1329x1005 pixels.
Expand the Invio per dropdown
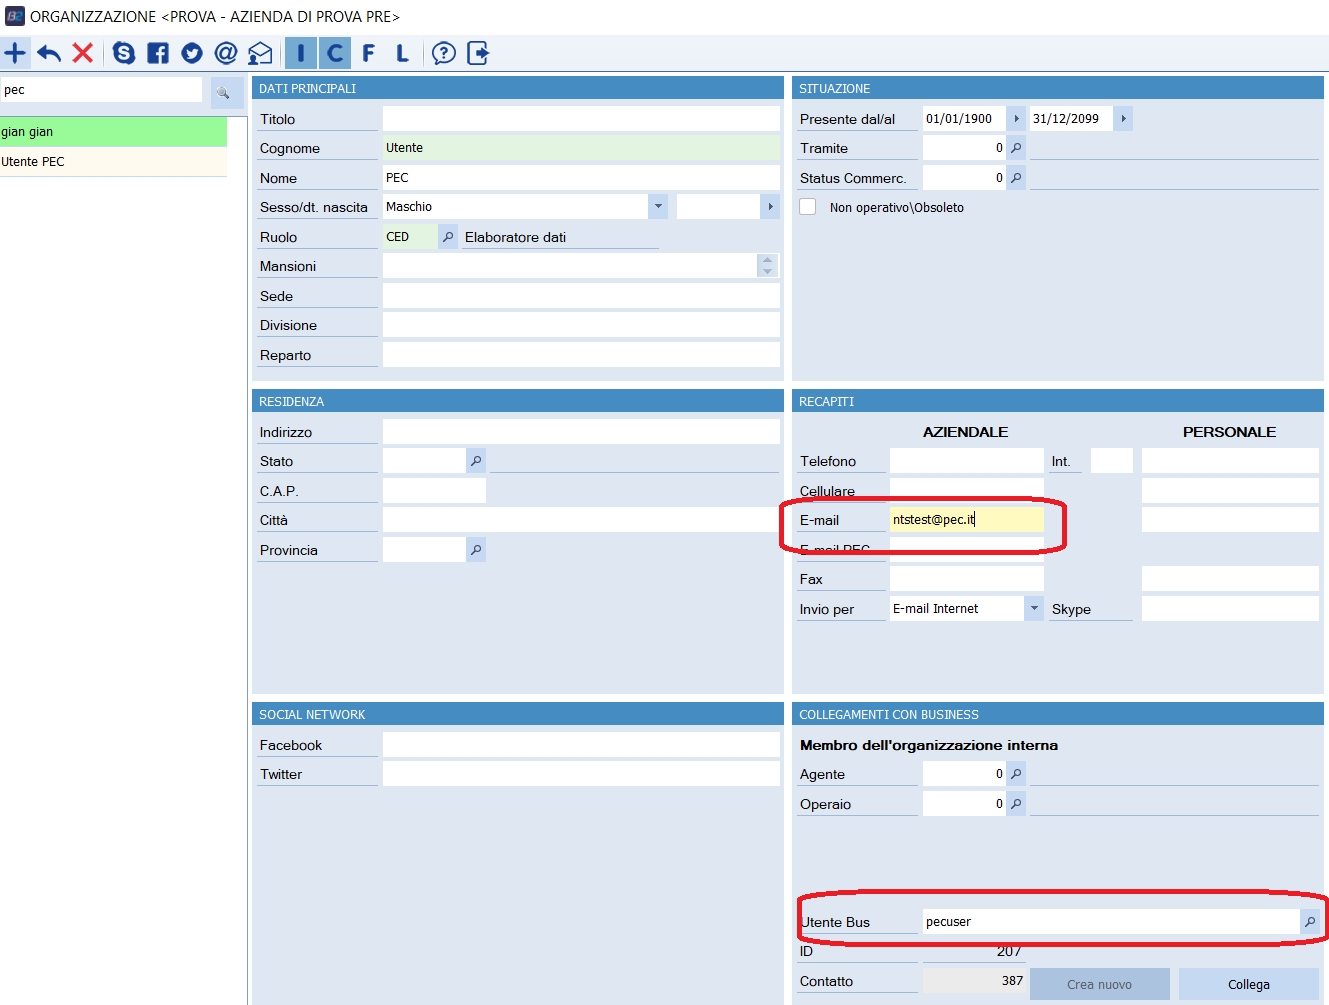(1034, 609)
